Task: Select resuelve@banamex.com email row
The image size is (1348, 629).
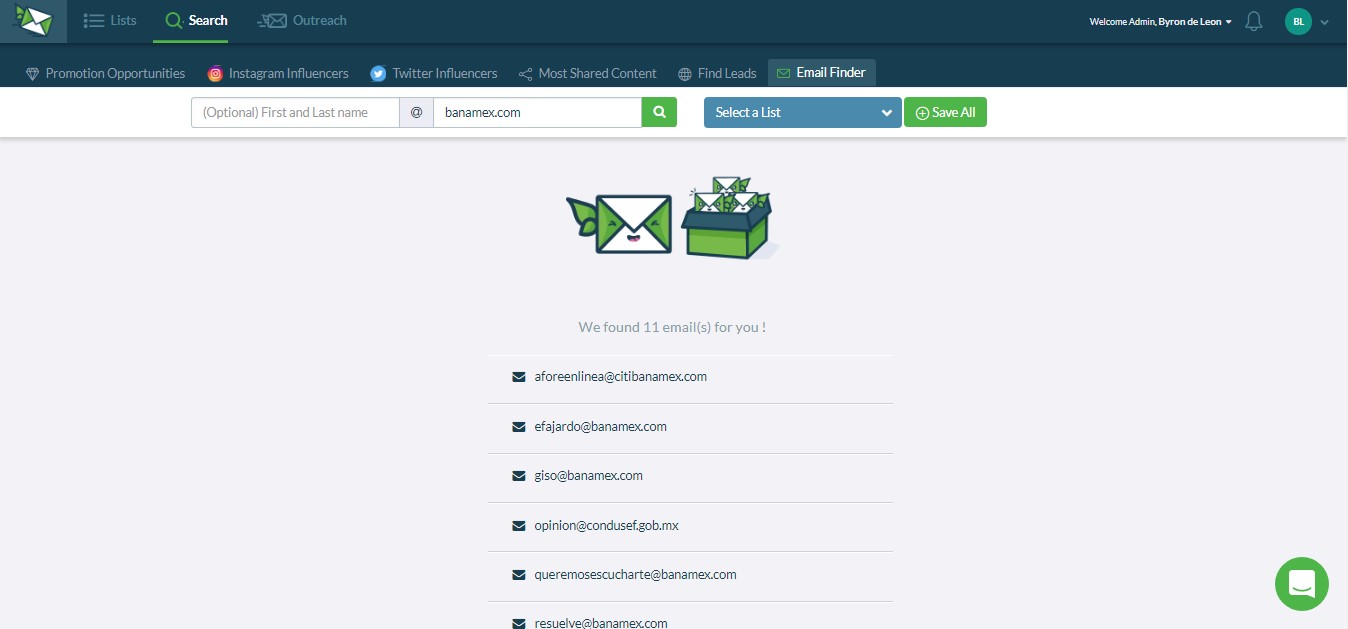Action: (x=690, y=616)
